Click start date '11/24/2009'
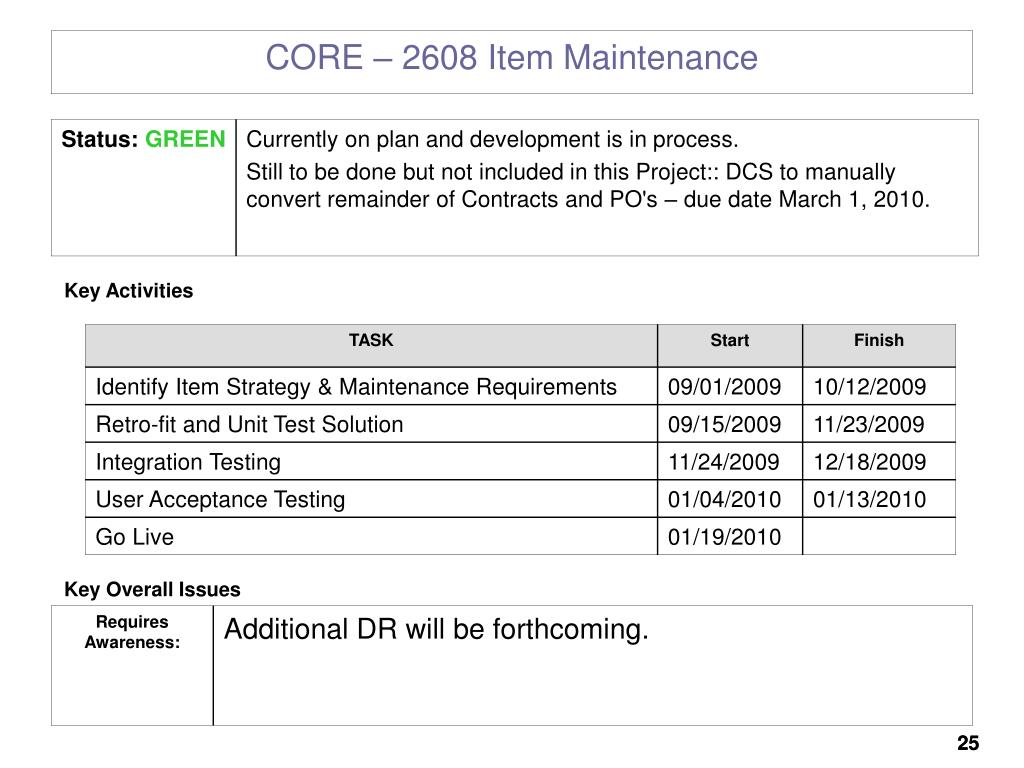This screenshot has height=768, width=1024. coord(724,462)
